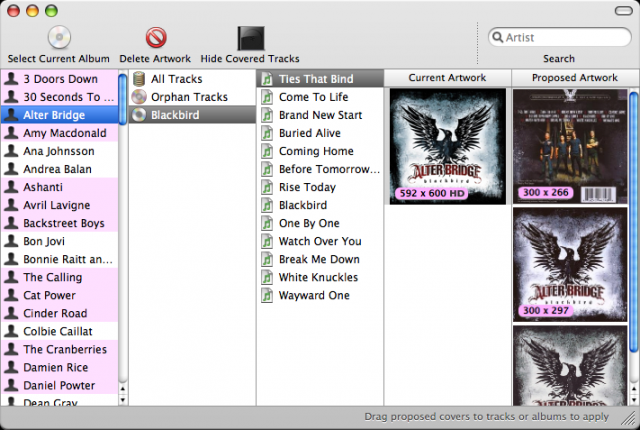Select track Buried Alive

[x=320, y=133]
